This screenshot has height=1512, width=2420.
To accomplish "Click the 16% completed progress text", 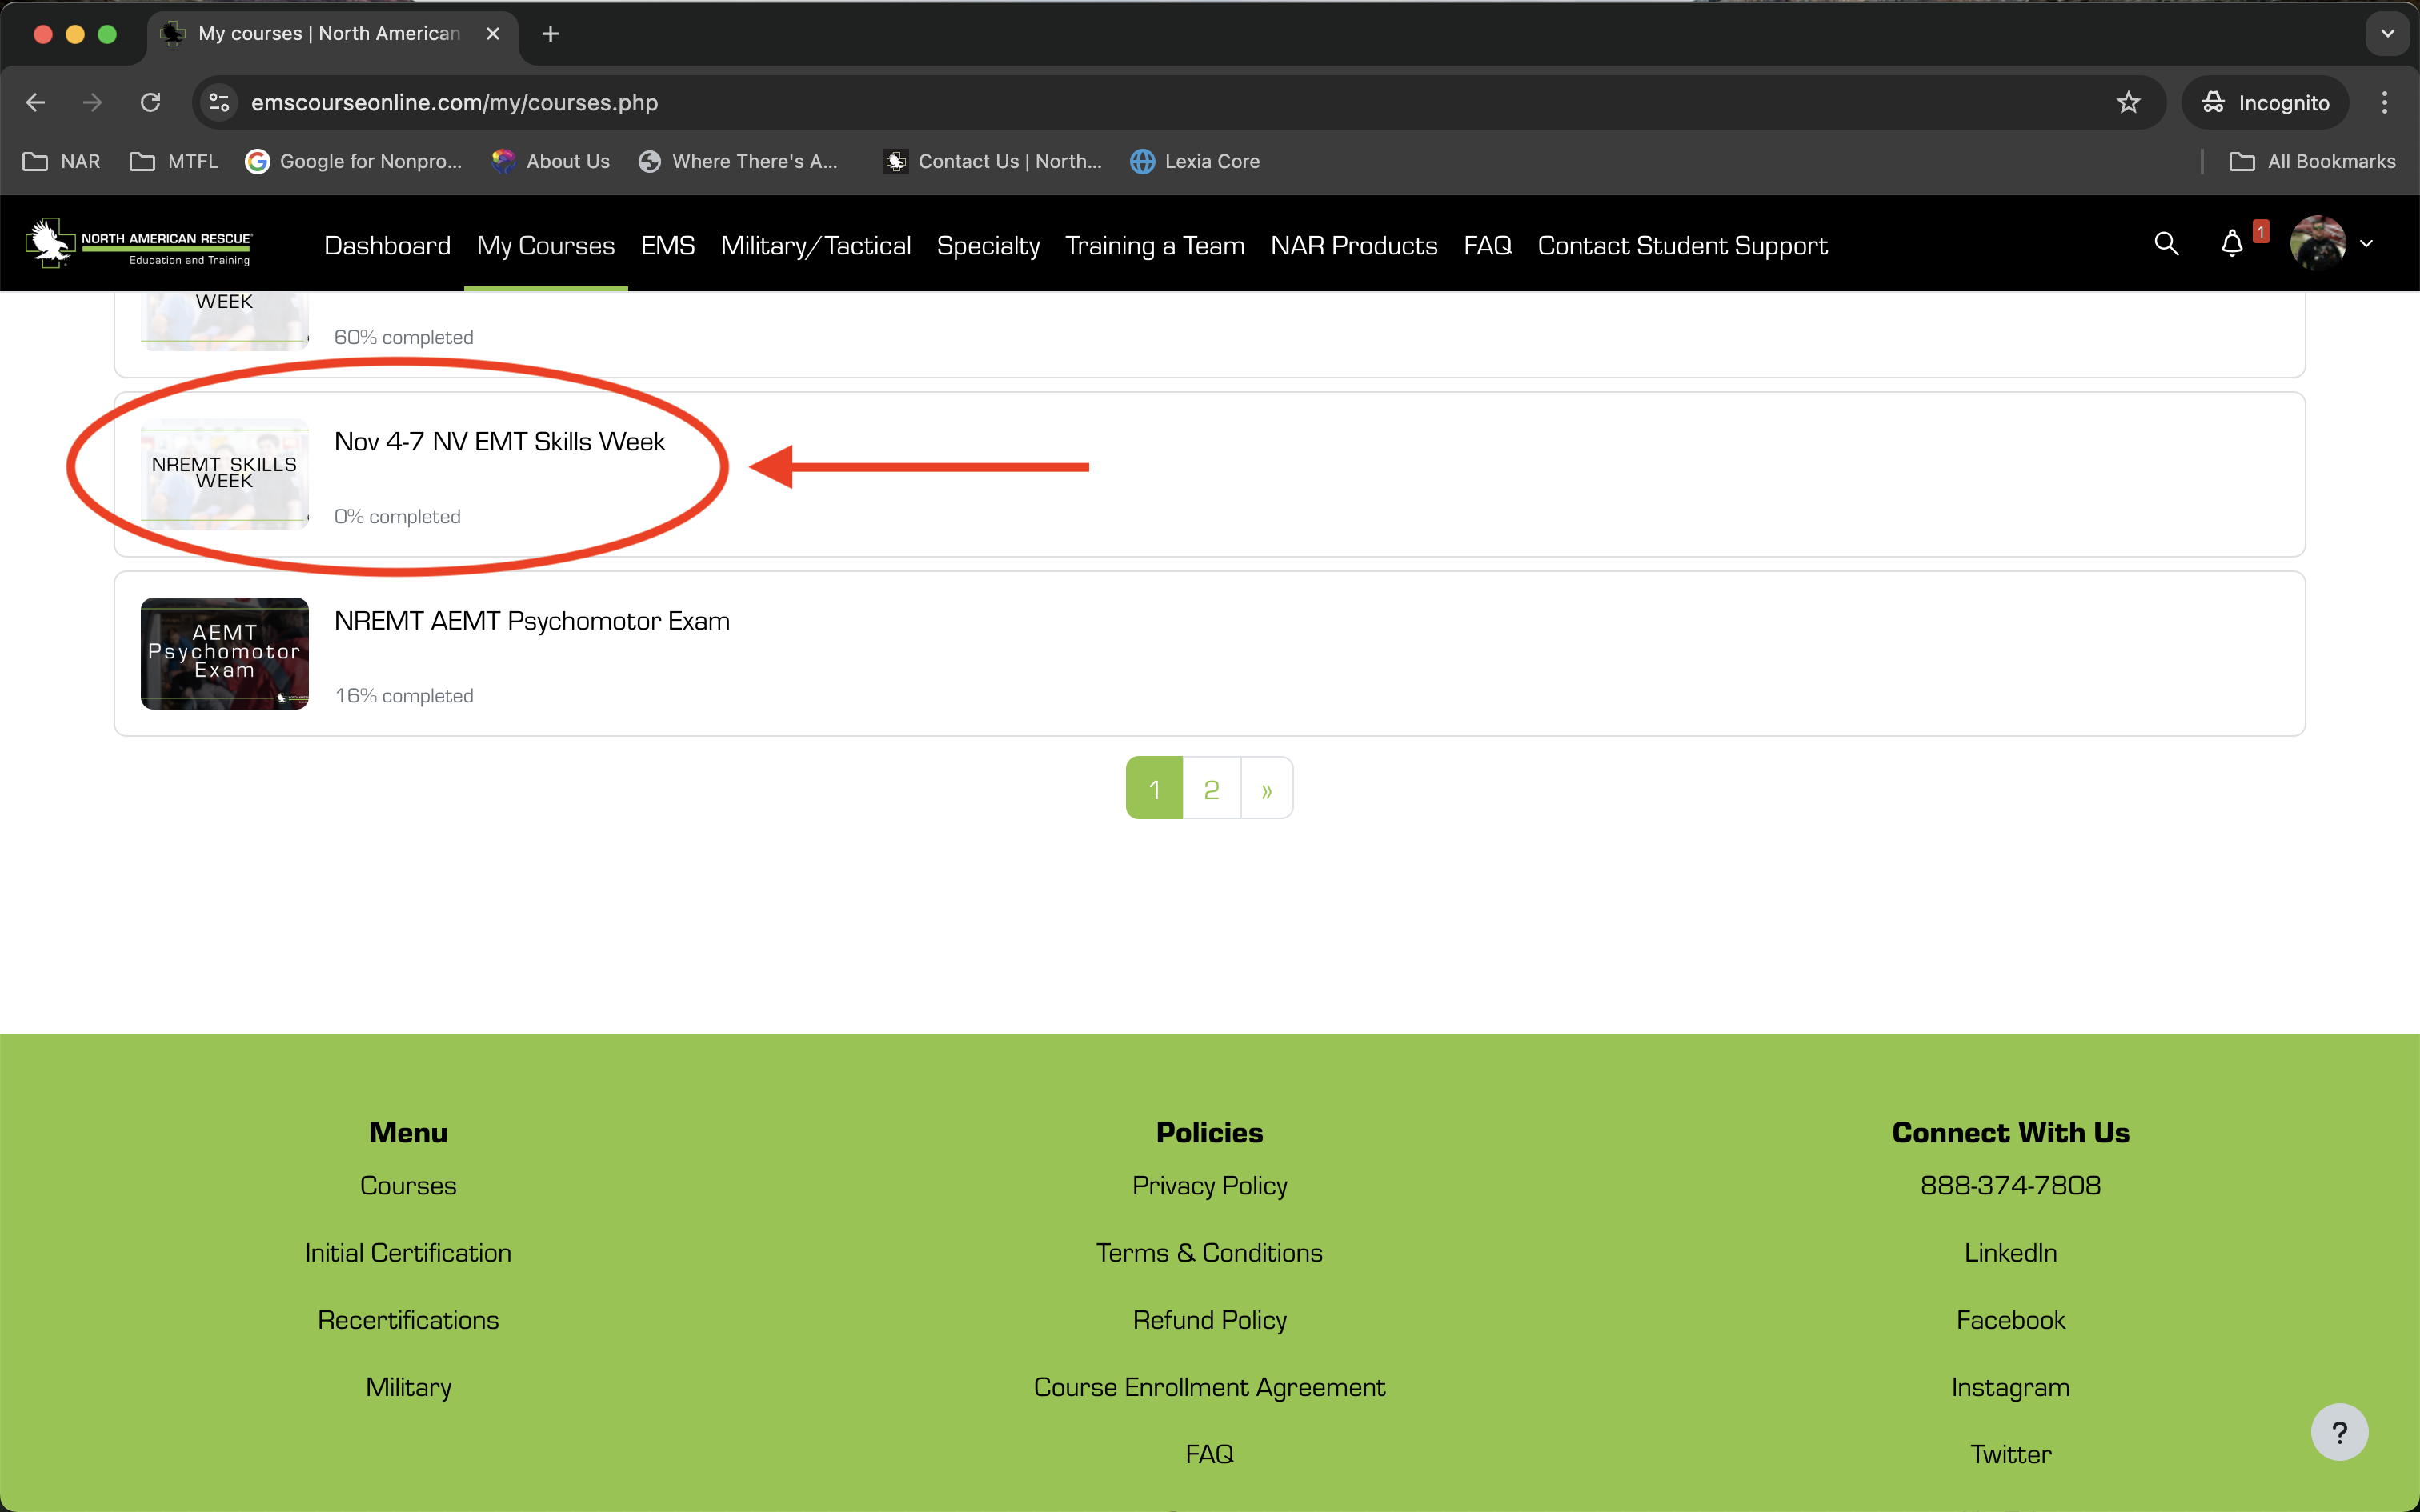I will coord(404,695).
